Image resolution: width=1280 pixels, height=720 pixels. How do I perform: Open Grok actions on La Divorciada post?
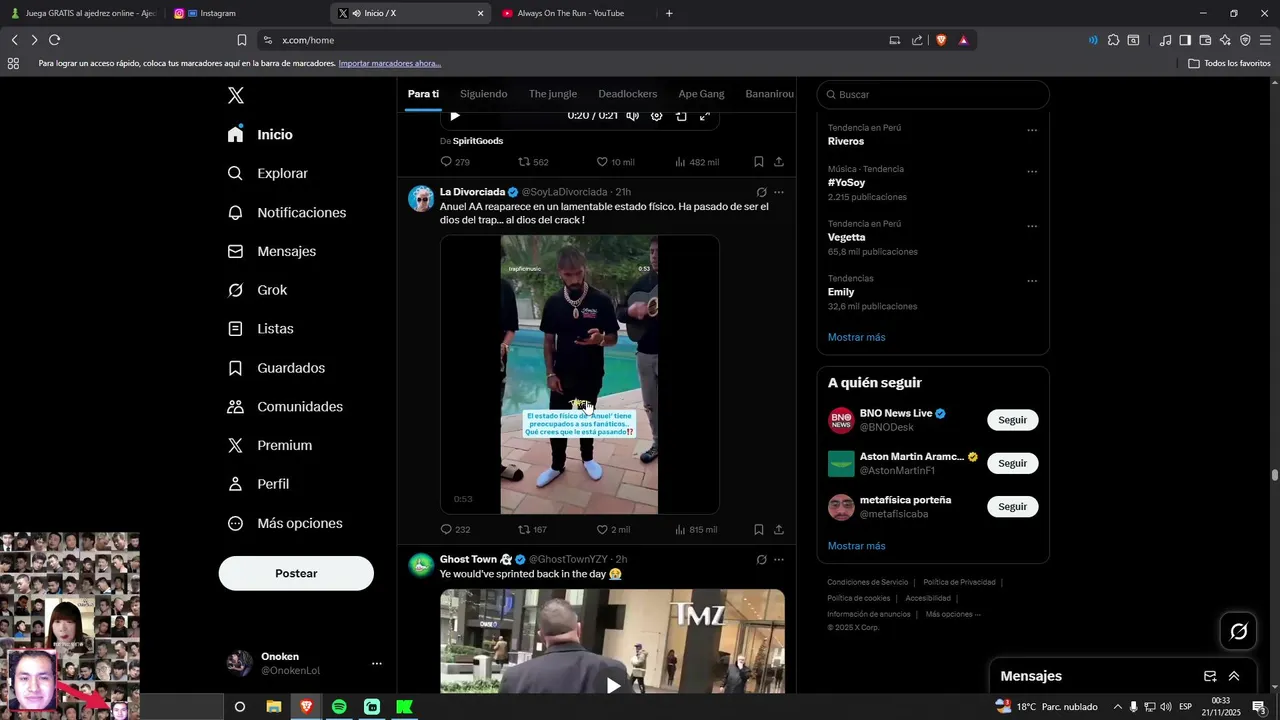[761, 192]
